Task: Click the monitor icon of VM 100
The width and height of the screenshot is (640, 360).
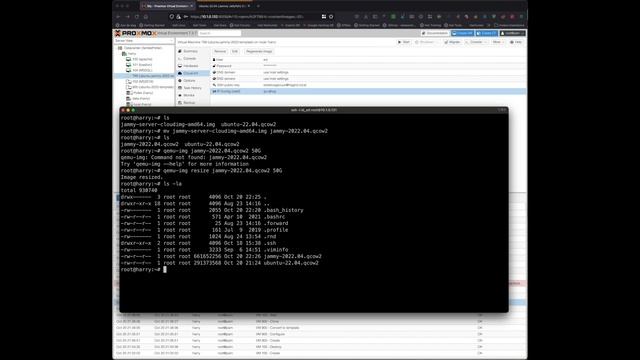Action: (129, 59)
